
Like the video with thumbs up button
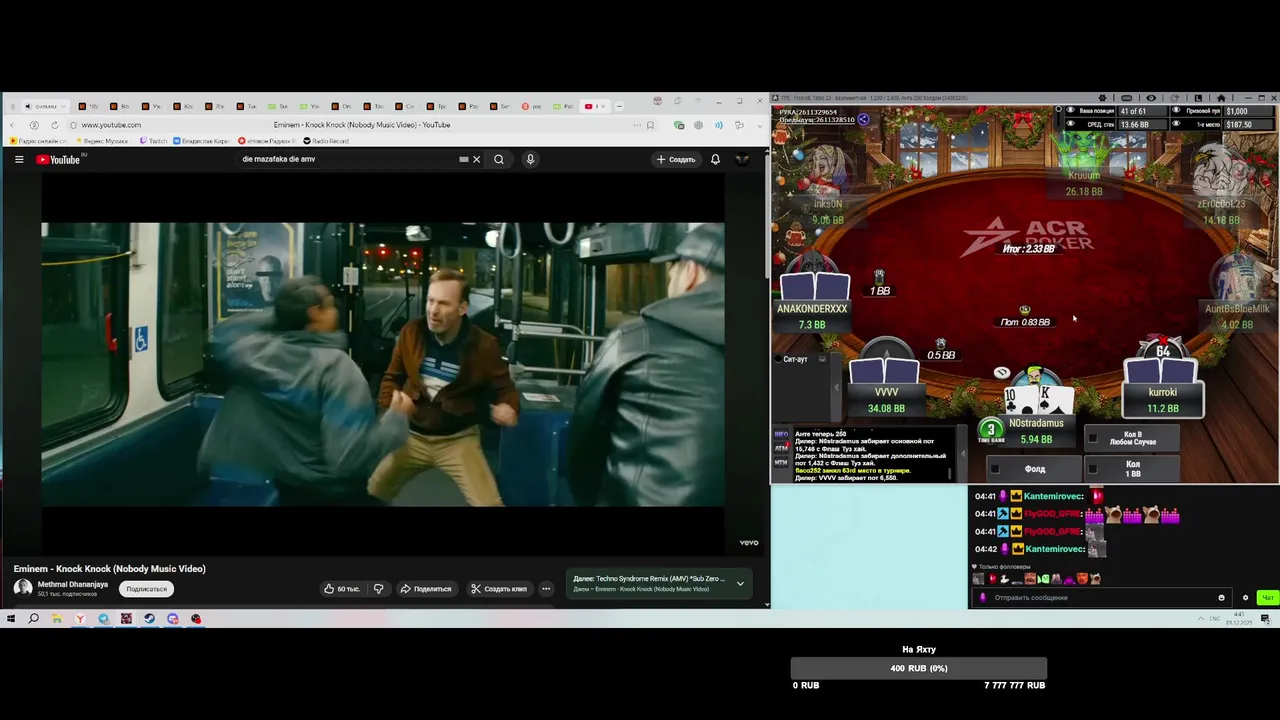pos(341,589)
